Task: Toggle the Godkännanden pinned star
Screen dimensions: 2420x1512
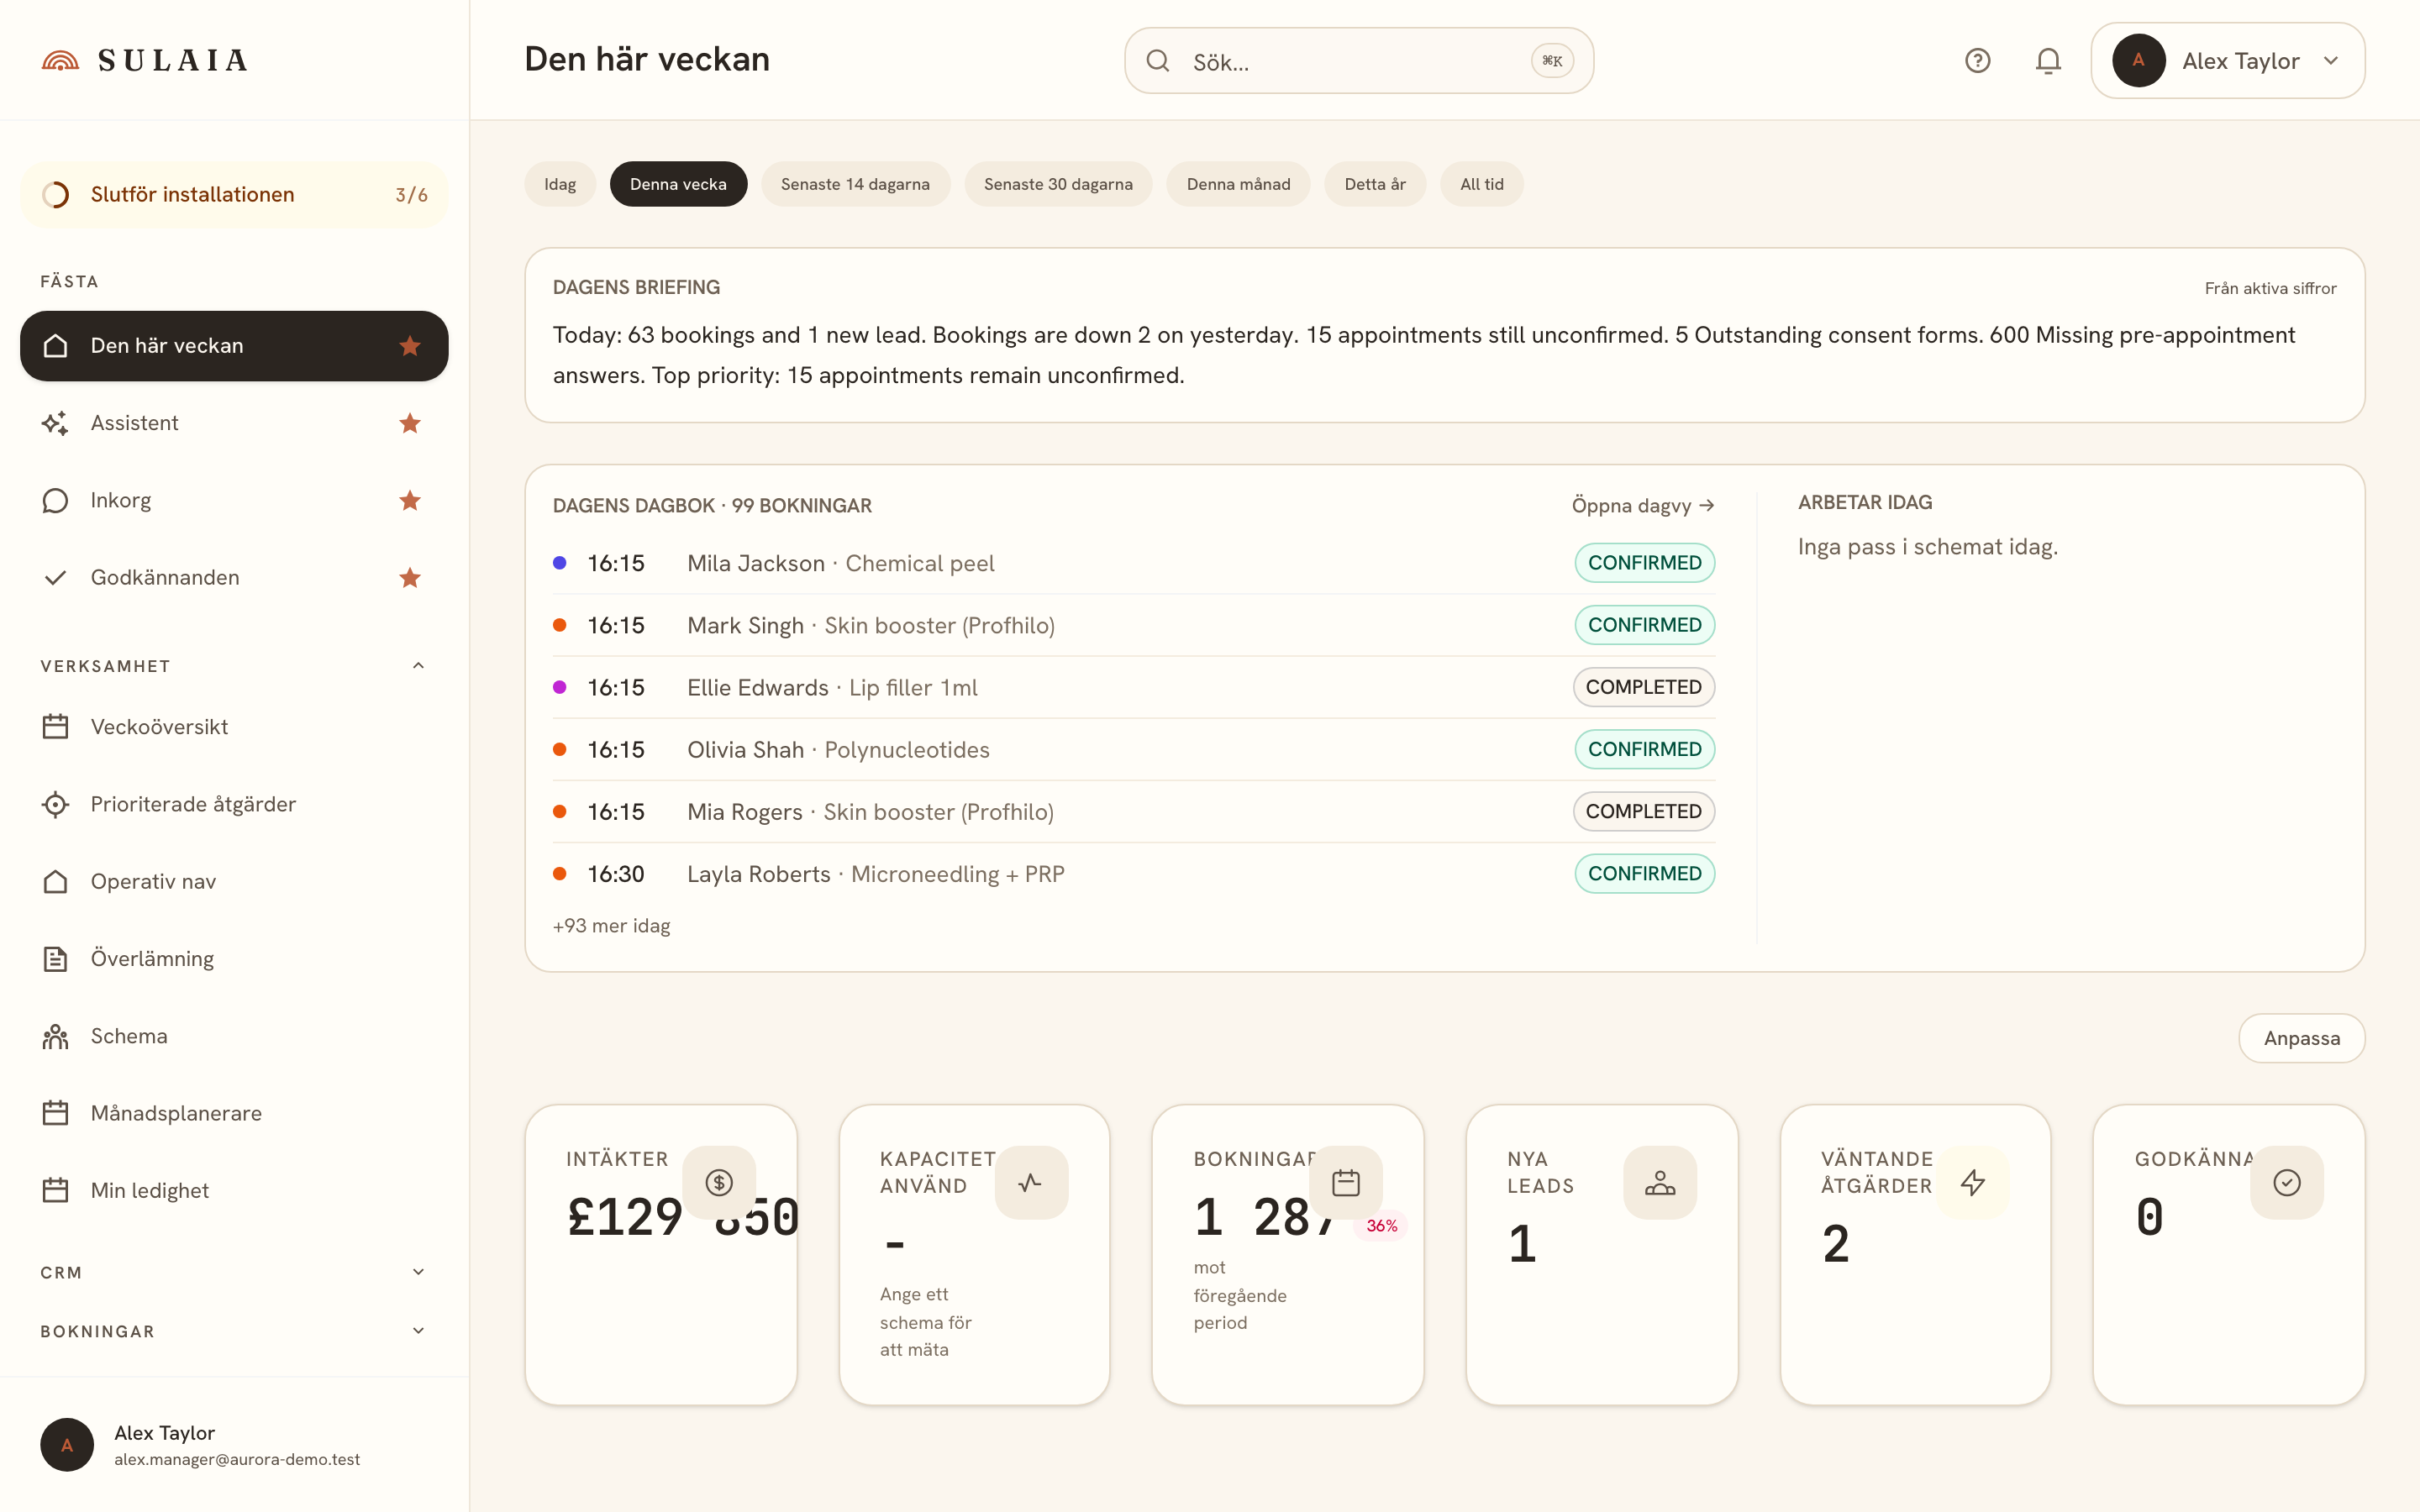Action: point(410,578)
